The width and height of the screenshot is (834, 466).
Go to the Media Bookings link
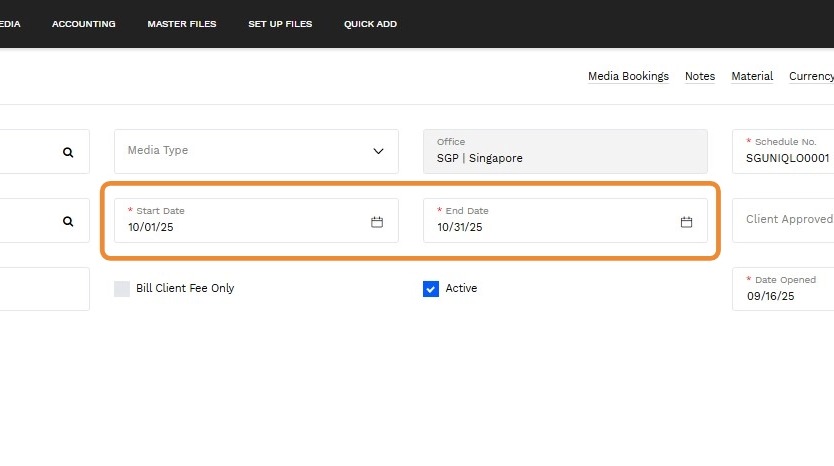[628, 76]
